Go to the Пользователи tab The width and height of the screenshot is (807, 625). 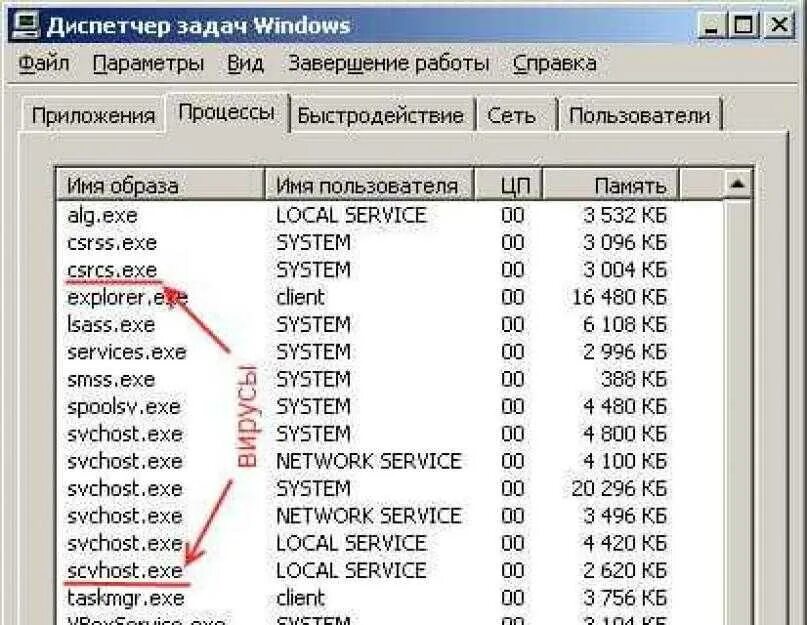640,115
